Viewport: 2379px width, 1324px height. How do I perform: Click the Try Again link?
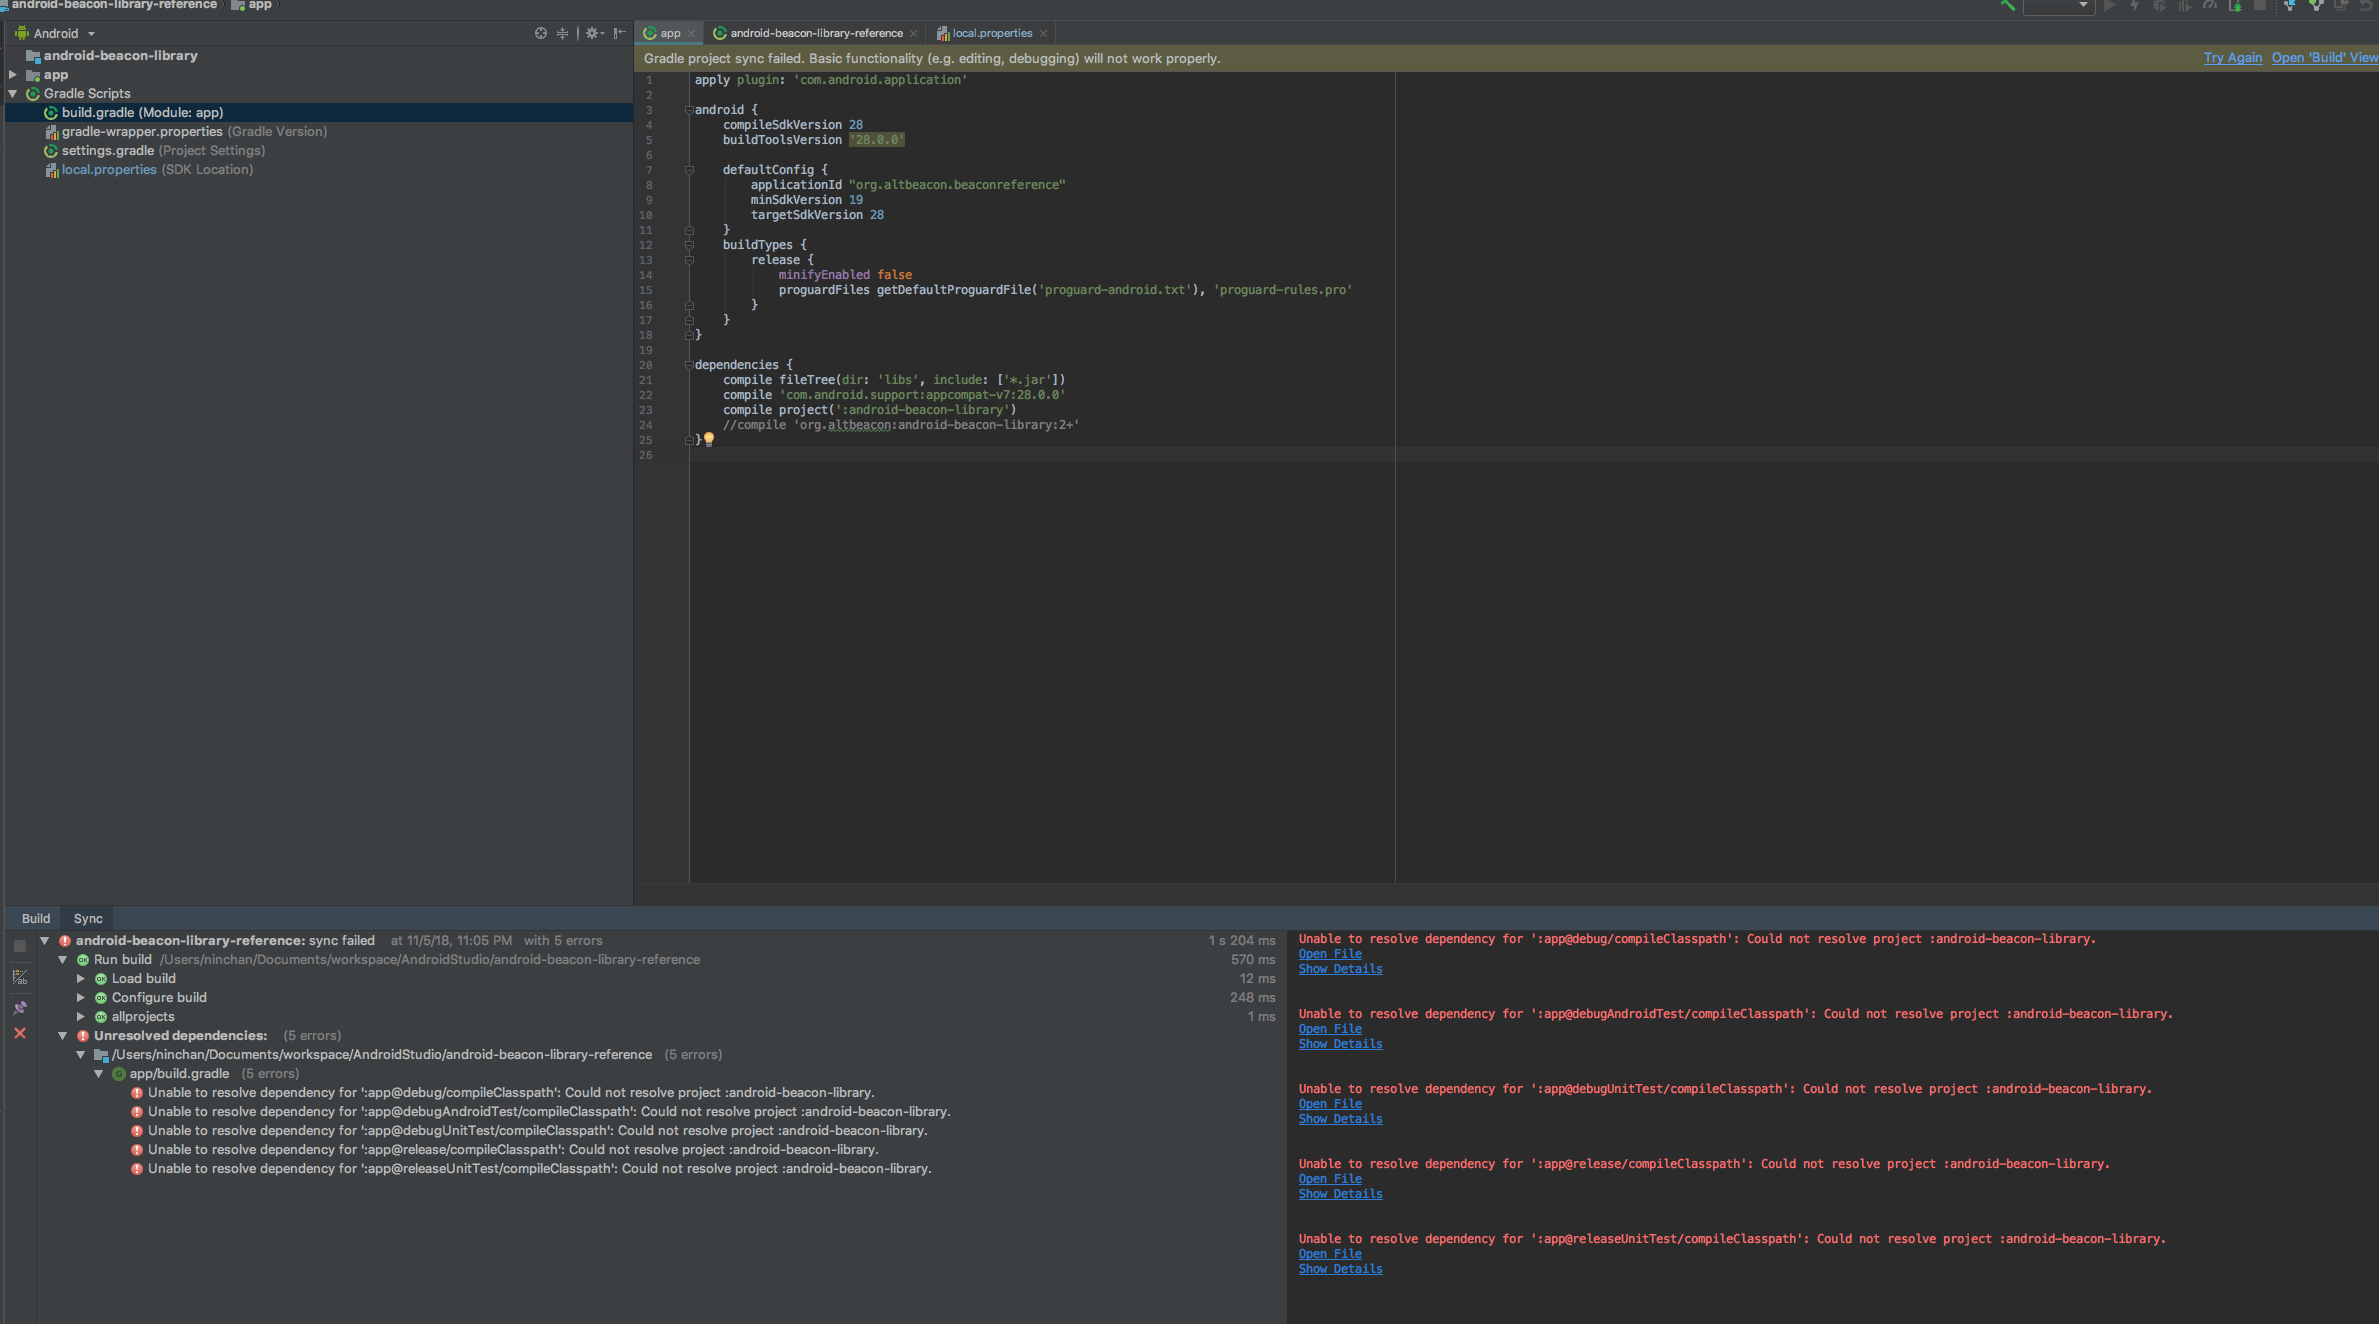pyautogui.click(x=2232, y=58)
